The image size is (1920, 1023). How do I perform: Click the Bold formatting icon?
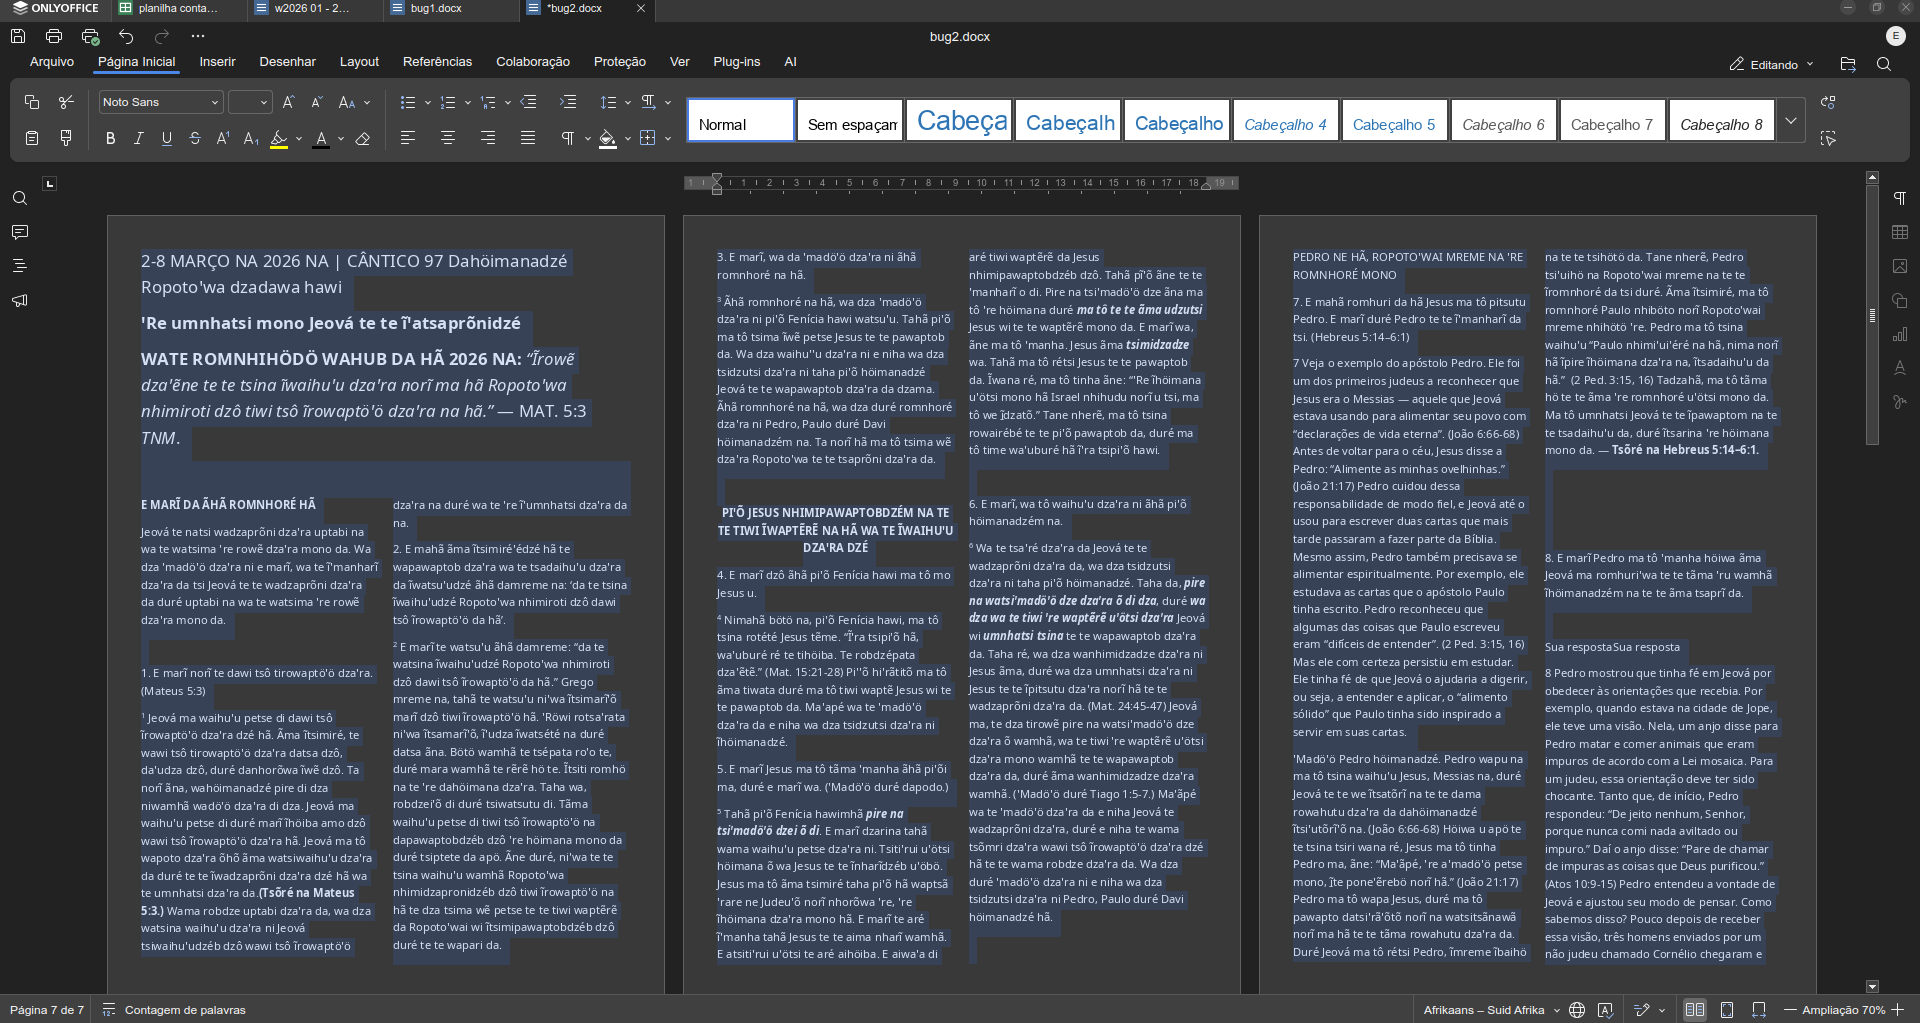pyautogui.click(x=110, y=139)
